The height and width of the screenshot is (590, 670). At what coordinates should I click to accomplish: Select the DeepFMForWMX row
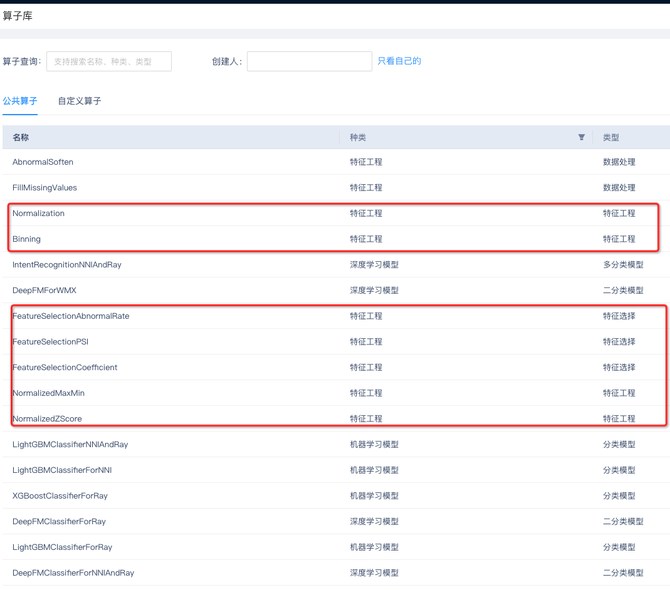click(45, 291)
